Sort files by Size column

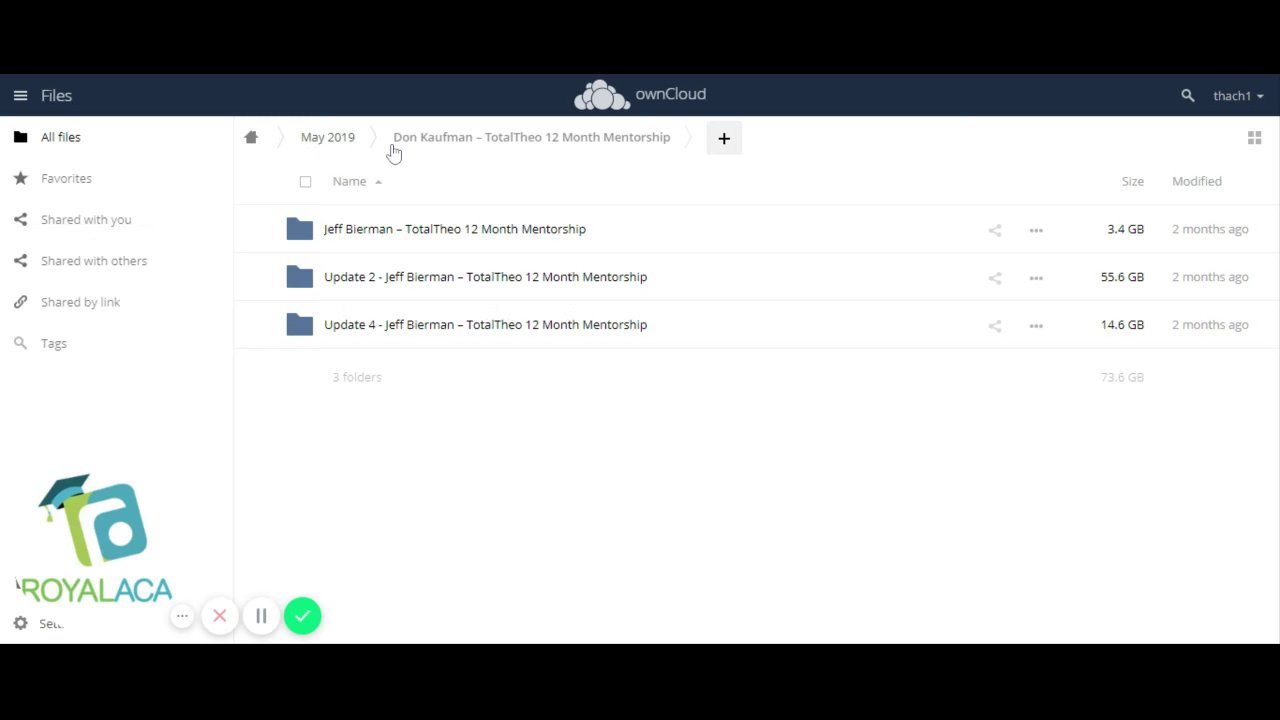pos(1132,181)
